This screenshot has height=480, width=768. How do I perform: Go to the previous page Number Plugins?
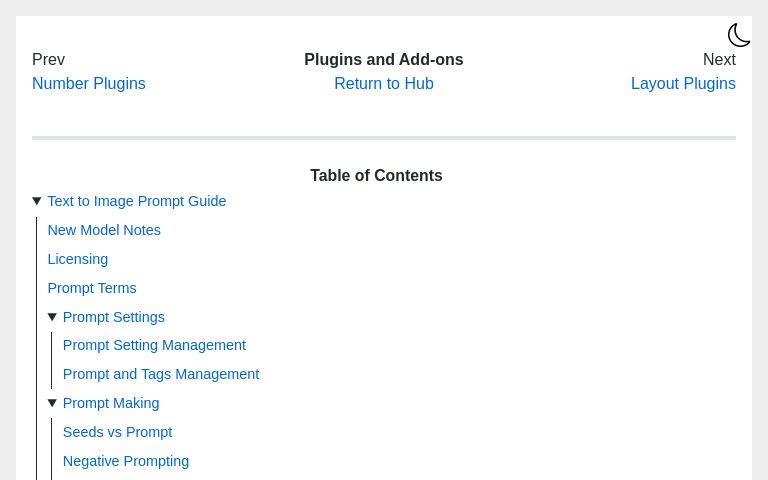[89, 83]
